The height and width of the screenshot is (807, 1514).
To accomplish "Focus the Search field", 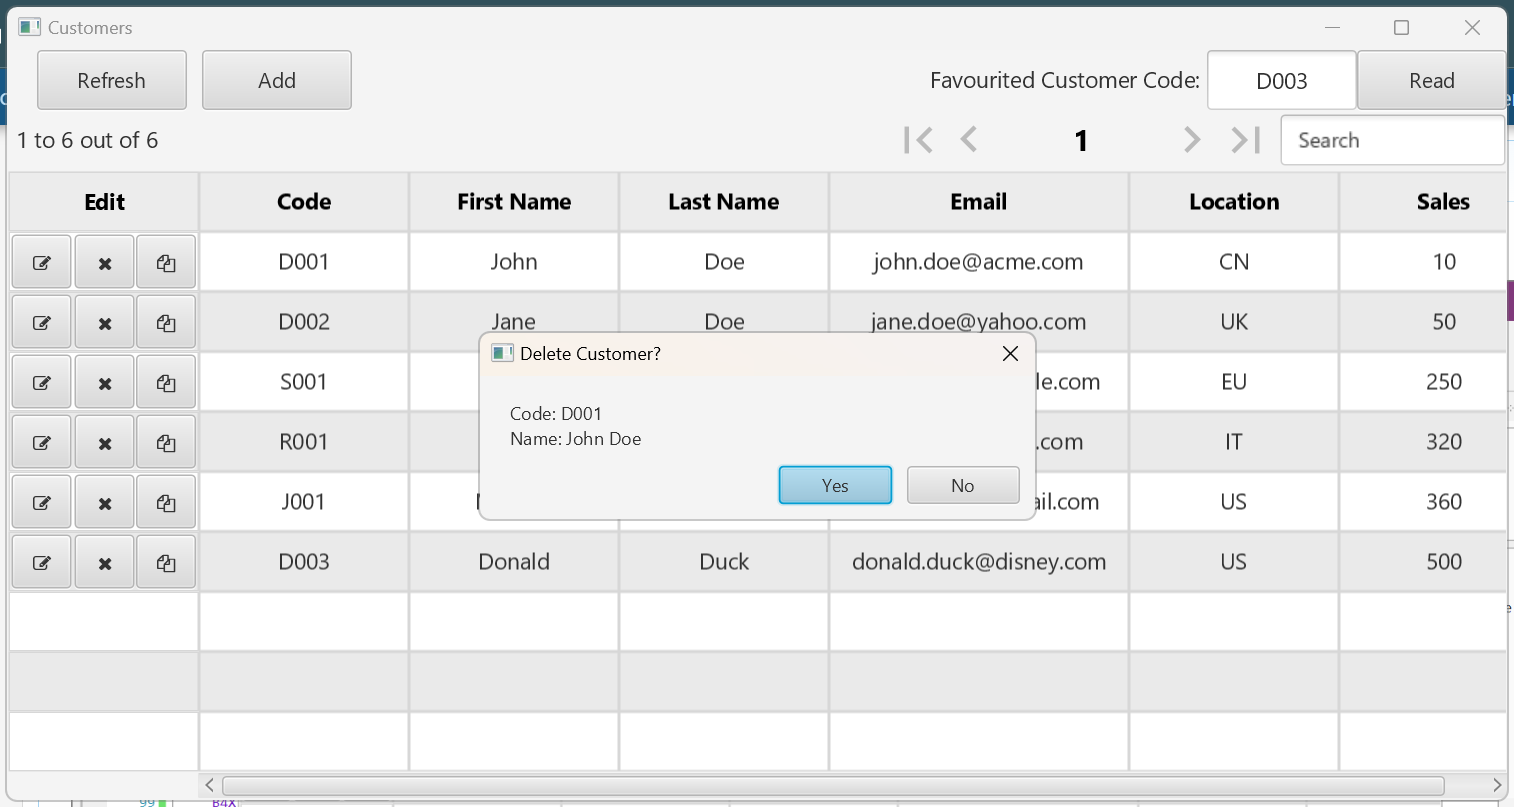I will point(1392,140).
